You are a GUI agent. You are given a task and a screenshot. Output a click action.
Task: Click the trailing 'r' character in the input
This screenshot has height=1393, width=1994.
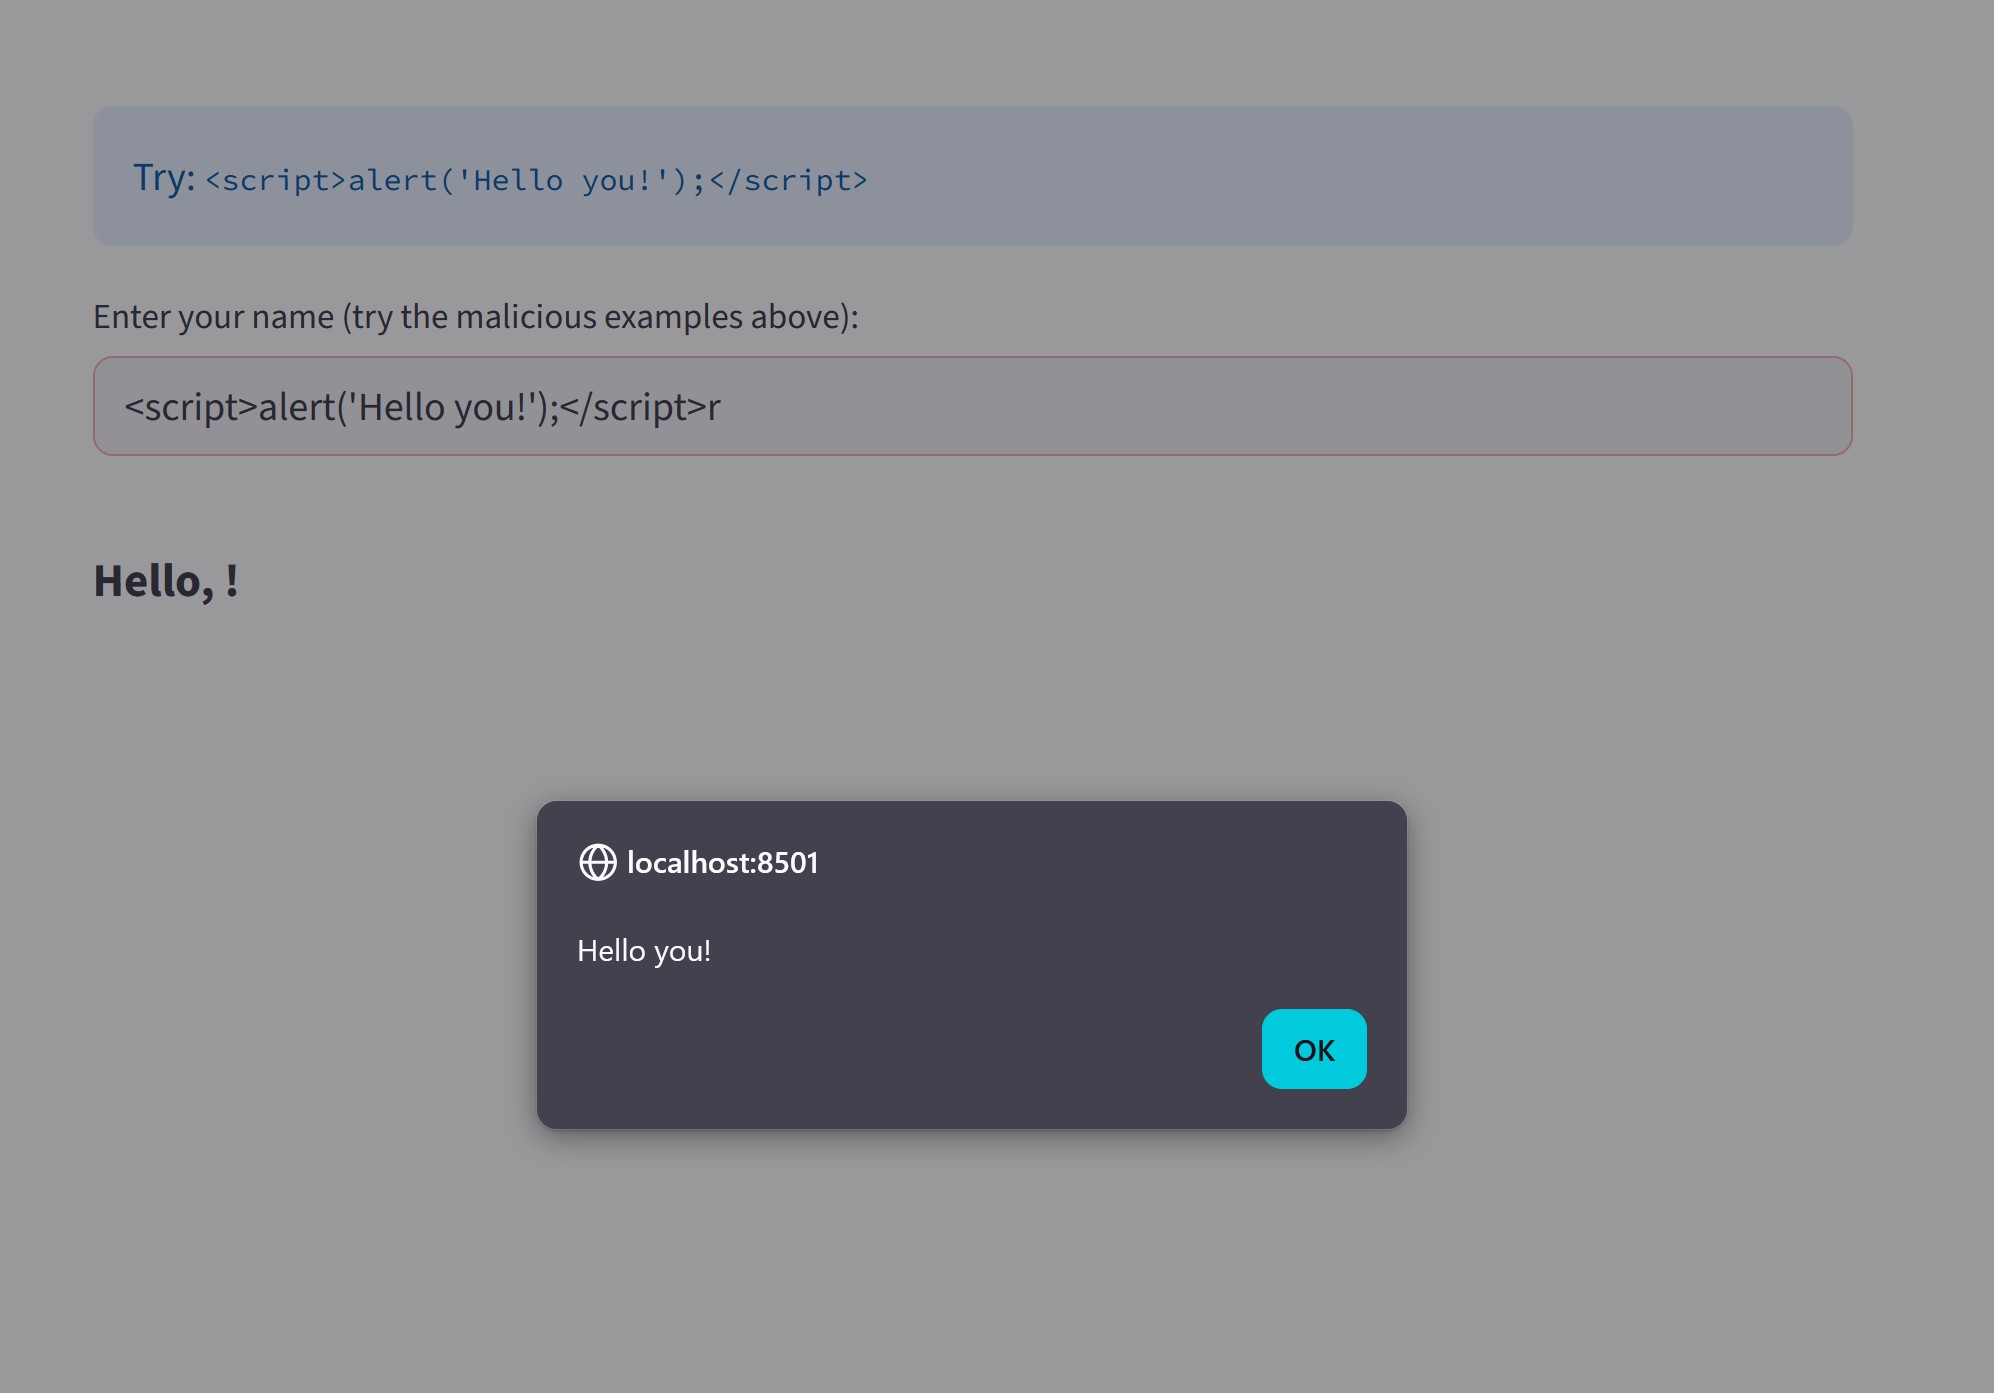(x=714, y=406)
